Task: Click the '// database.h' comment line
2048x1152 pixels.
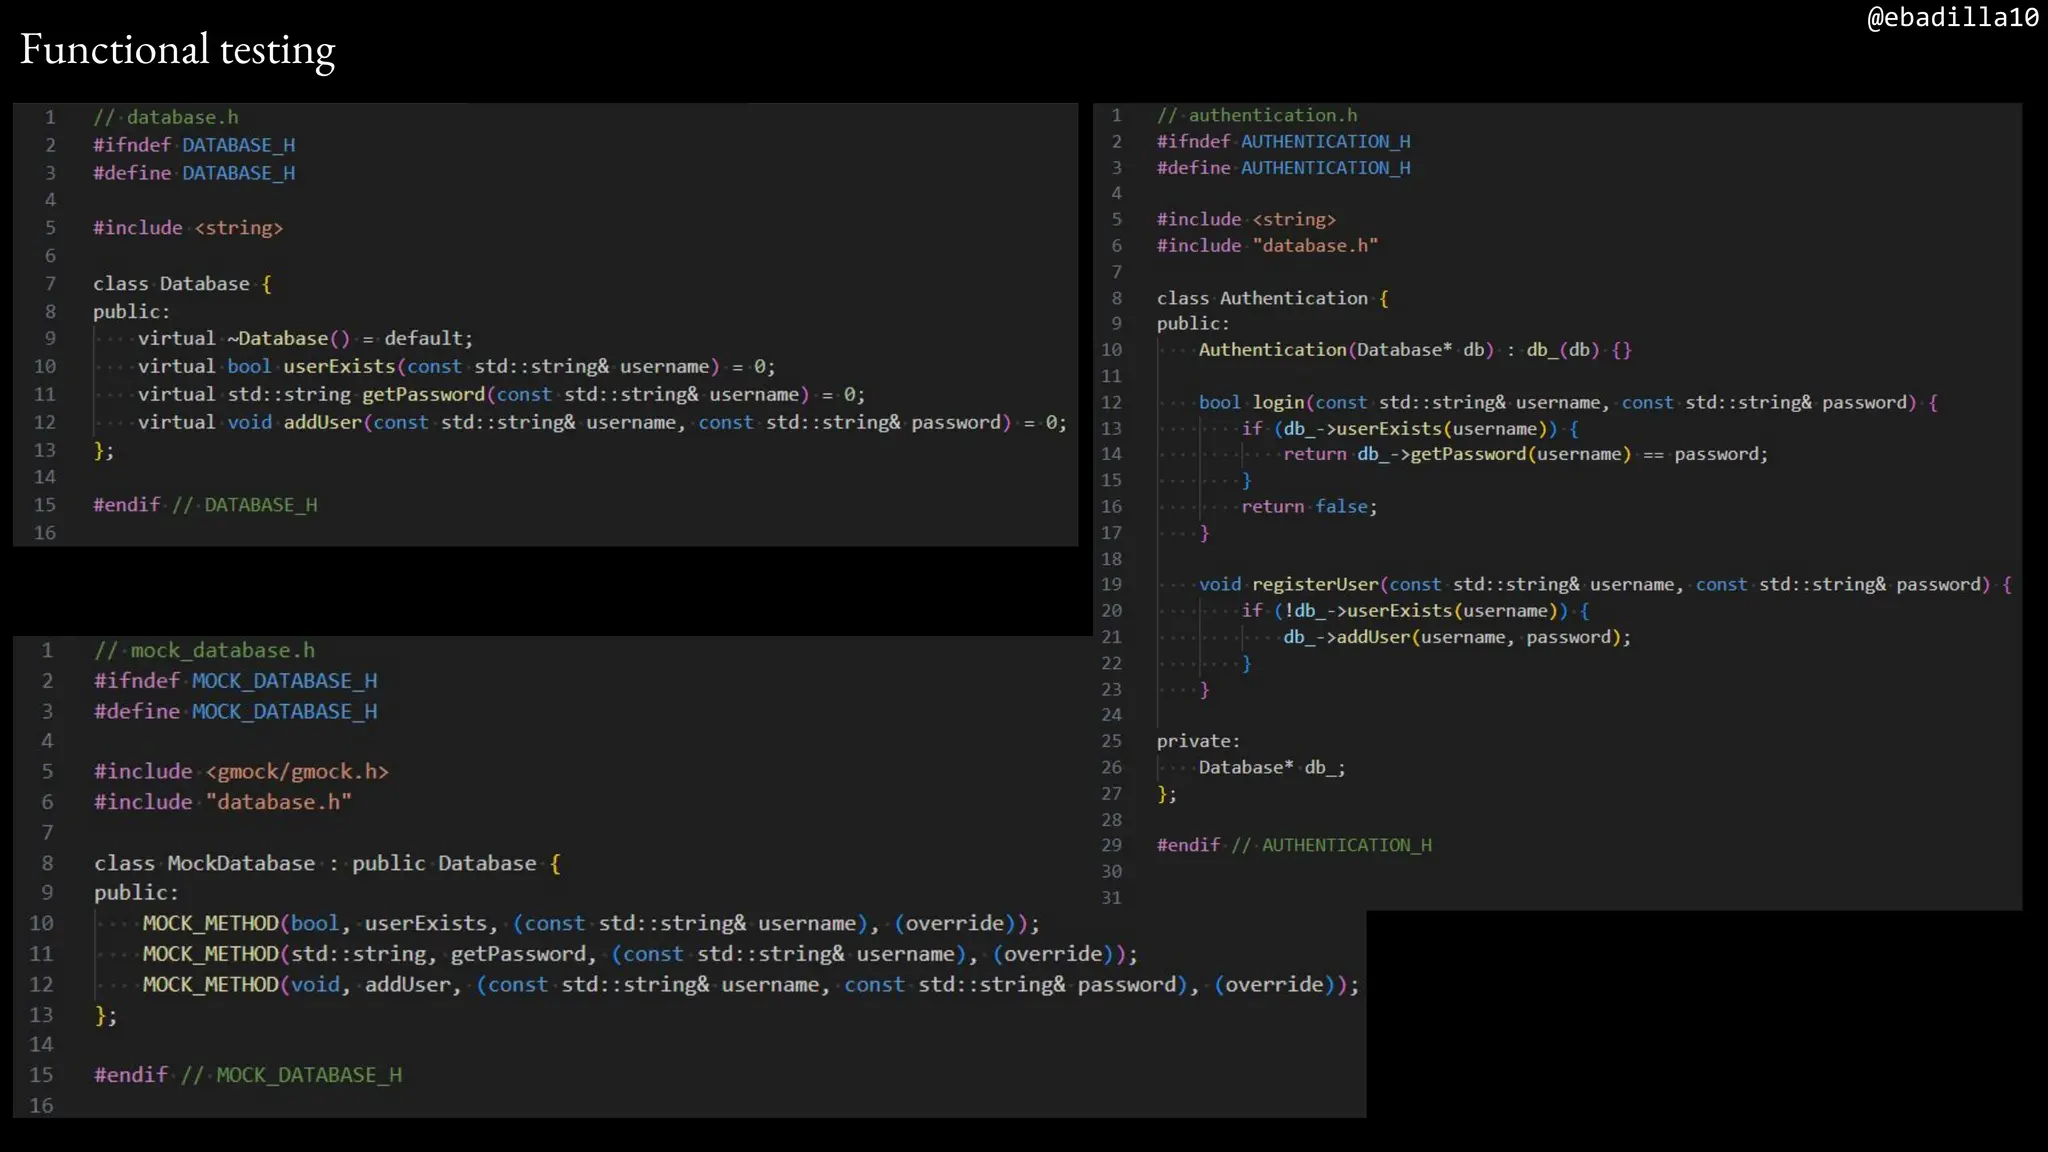Action: coord(166,117)
